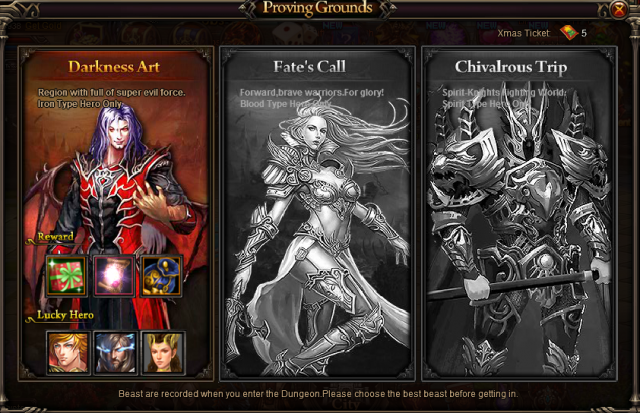Select the Fate's Call dungeon title
The height and width of the screenshot is (413, 640).
[310, 67]
